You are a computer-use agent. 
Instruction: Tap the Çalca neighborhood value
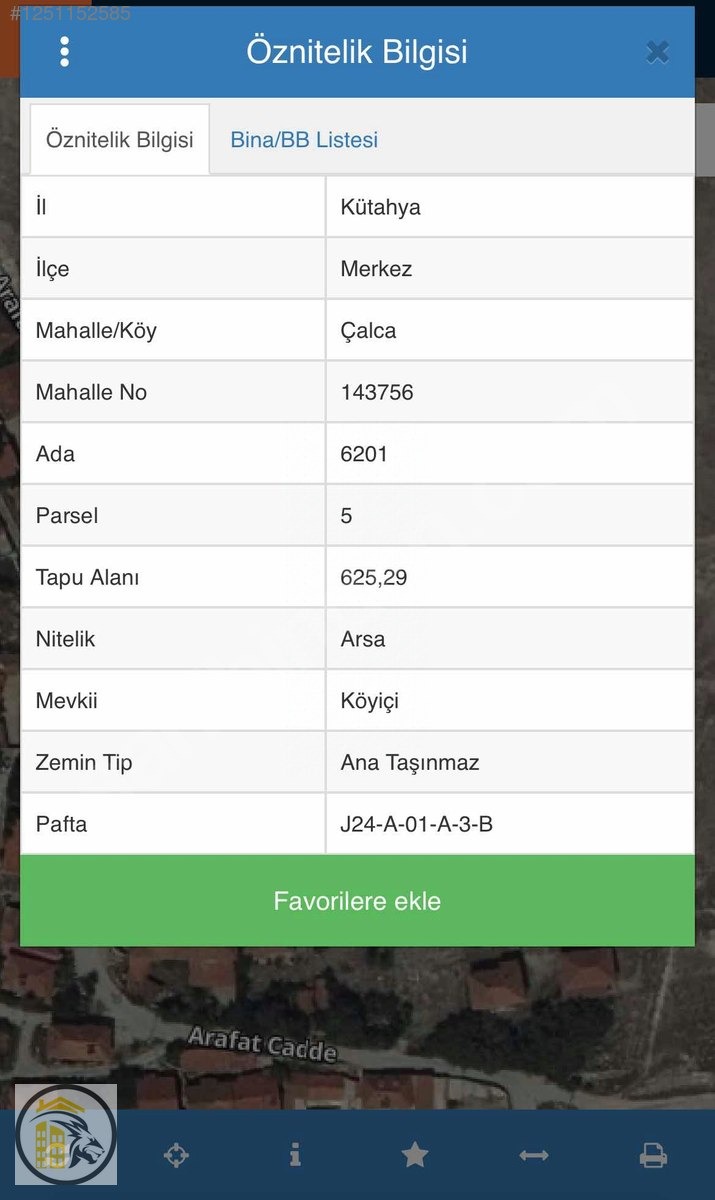(368, 331)
